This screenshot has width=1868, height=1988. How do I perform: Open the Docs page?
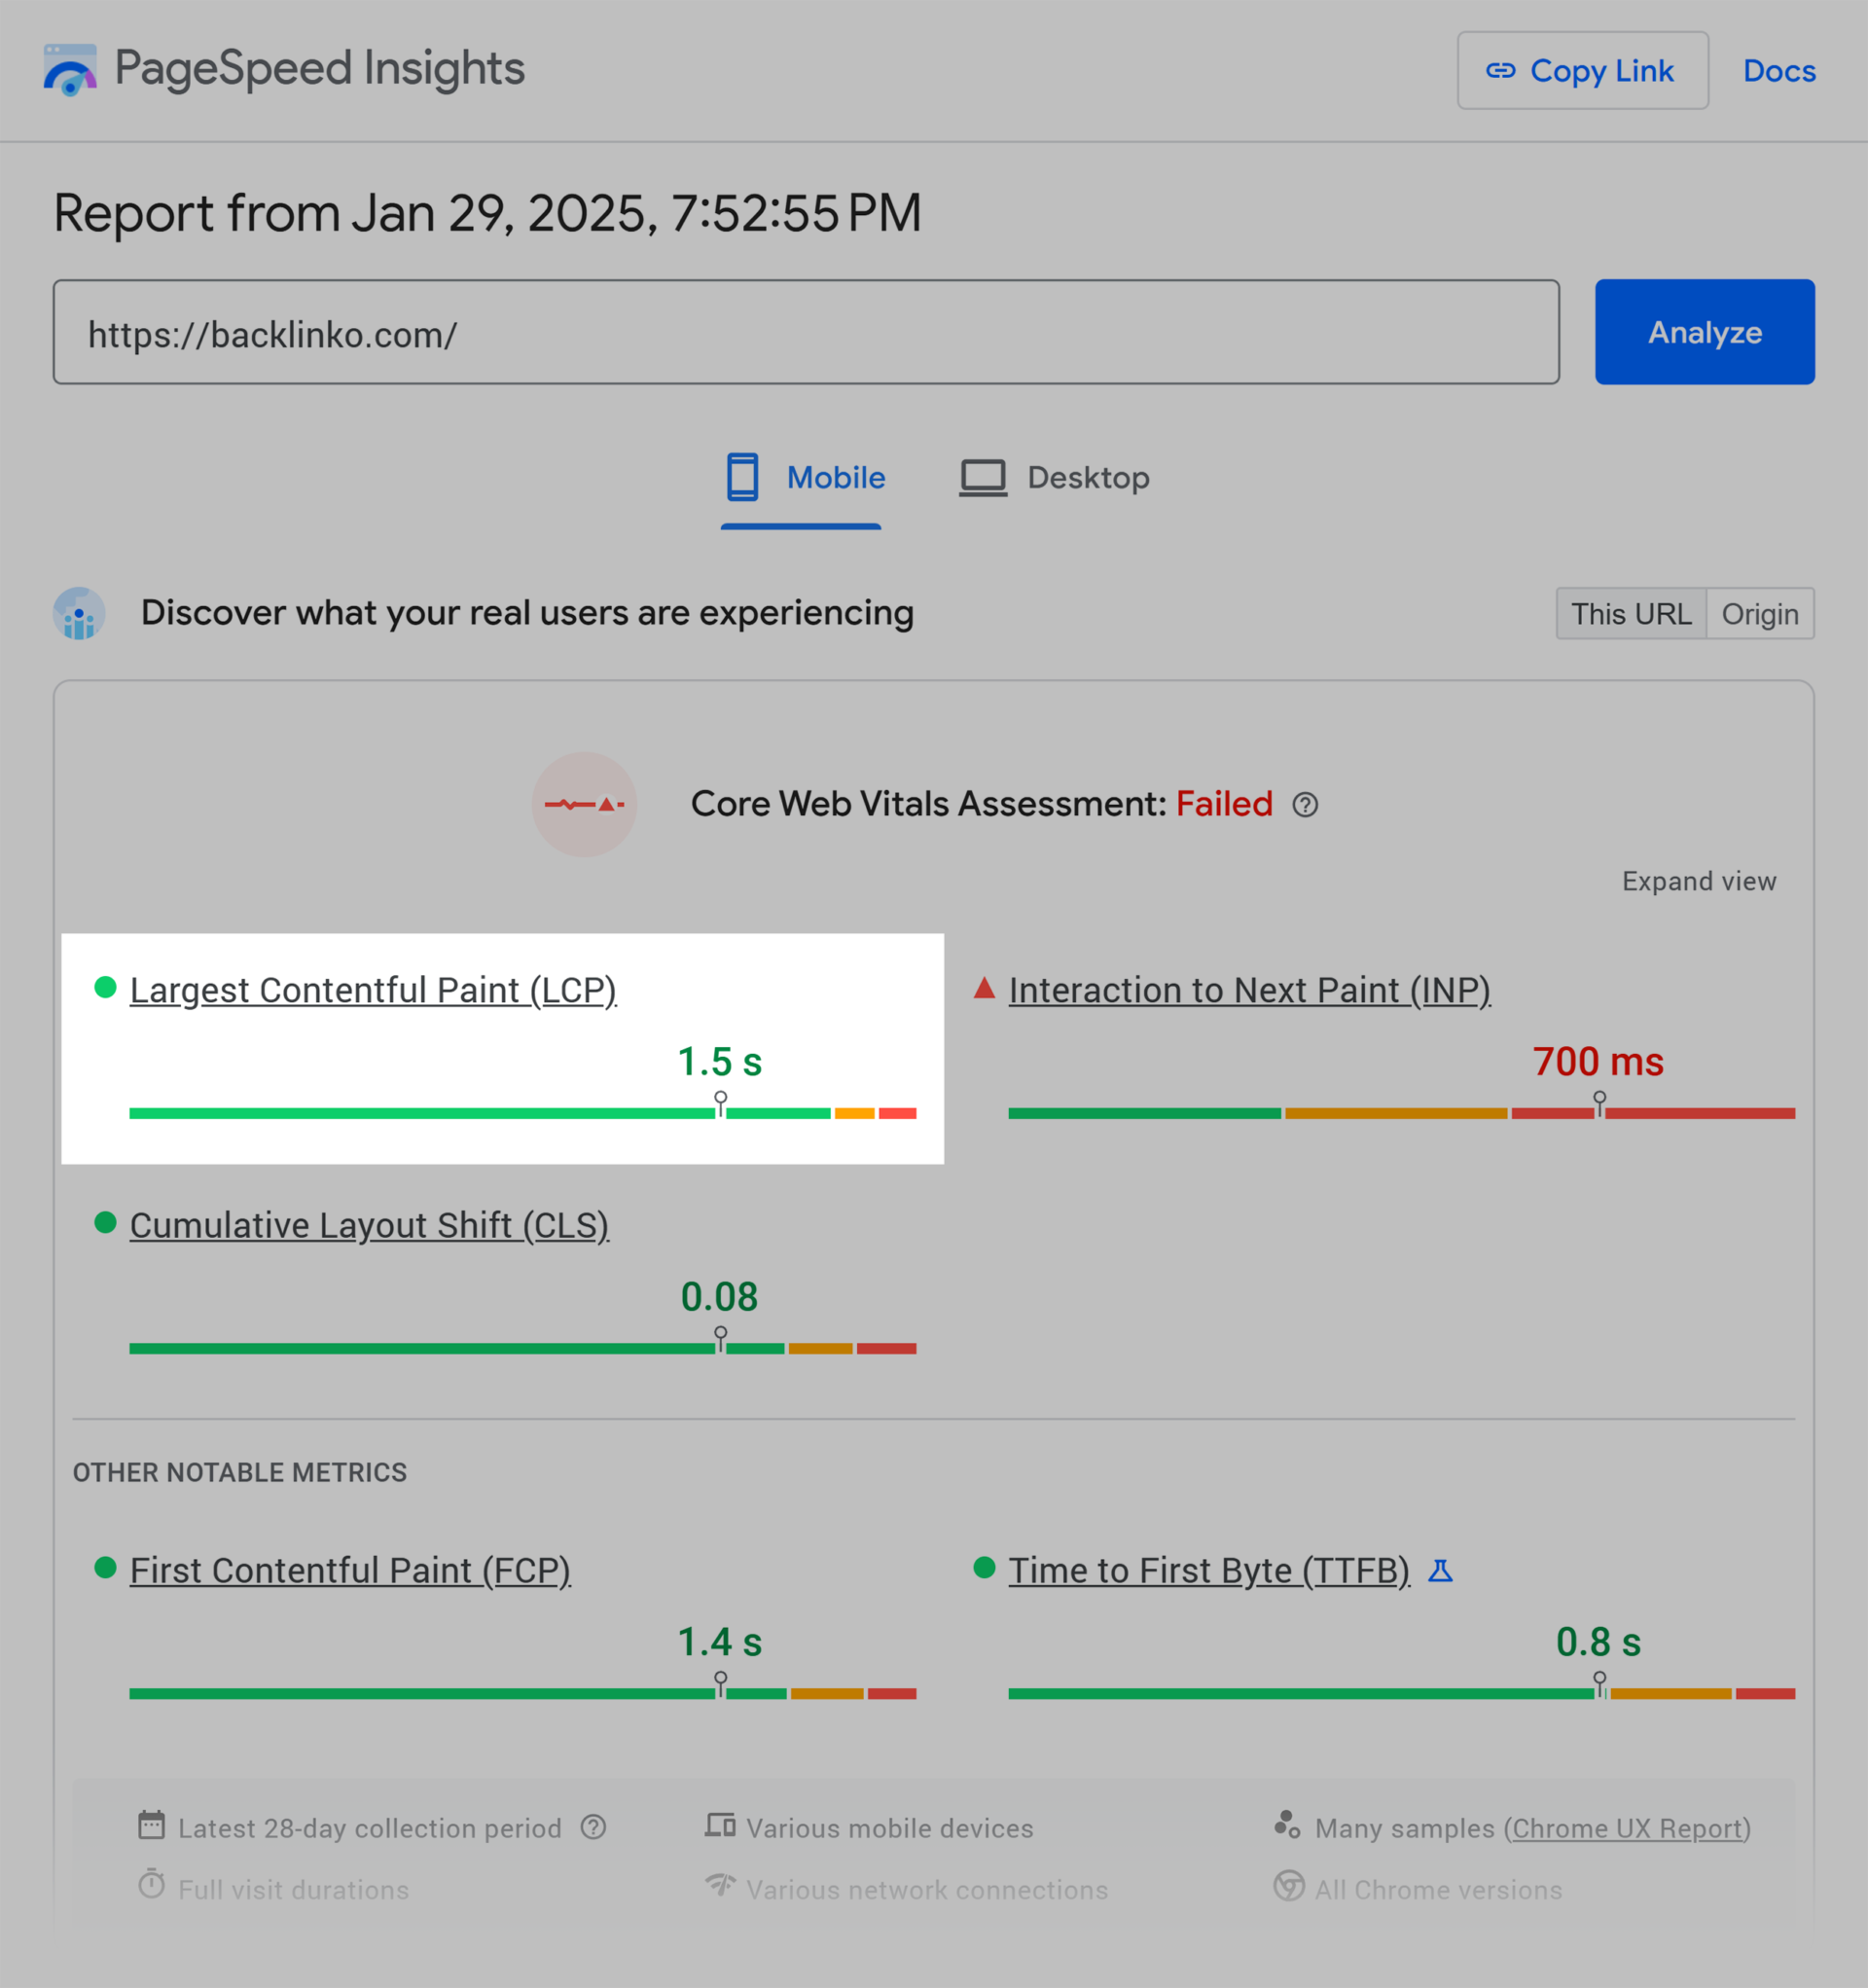point(1779,70)
